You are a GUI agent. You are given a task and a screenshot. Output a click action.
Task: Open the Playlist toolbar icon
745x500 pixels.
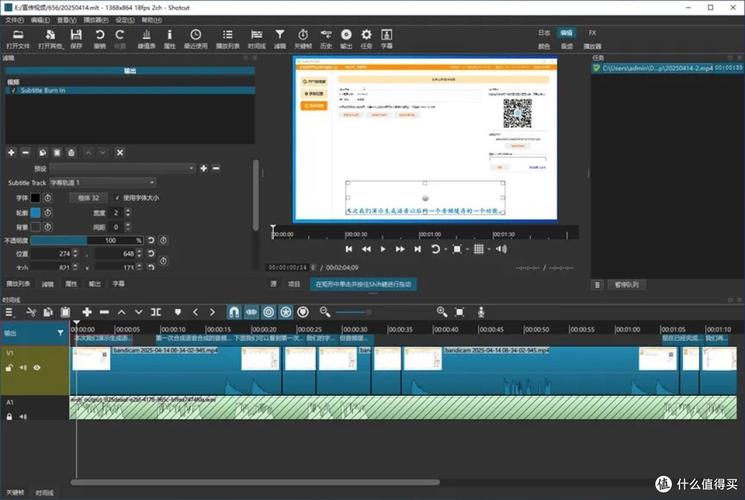click(228, 39)
